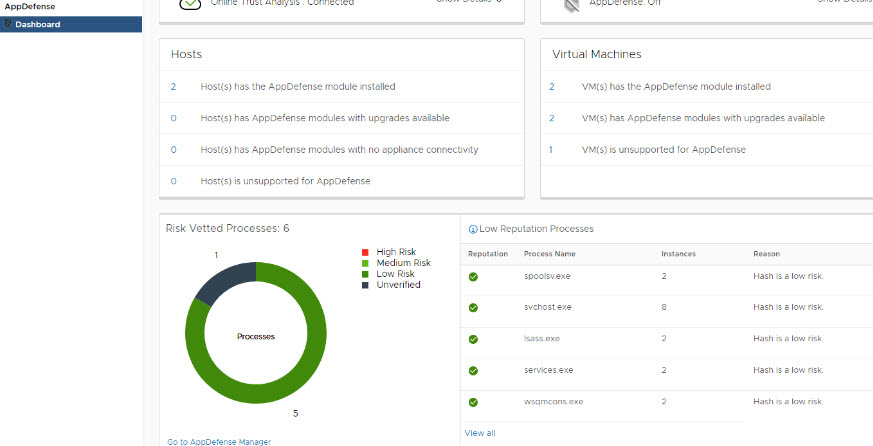The height and width of the screenshot is (446, 873).
Task: Open count of VMs unsupported for AppDefense
Action: coord(551,150)
